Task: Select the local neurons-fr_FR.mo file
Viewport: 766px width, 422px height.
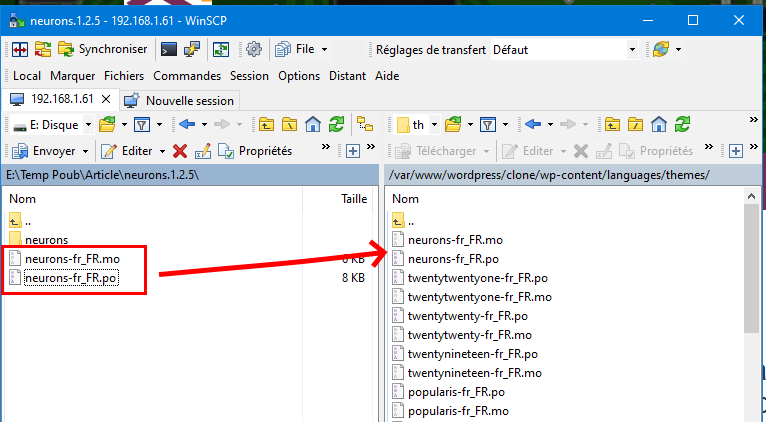Action: (x=72, y=259)
